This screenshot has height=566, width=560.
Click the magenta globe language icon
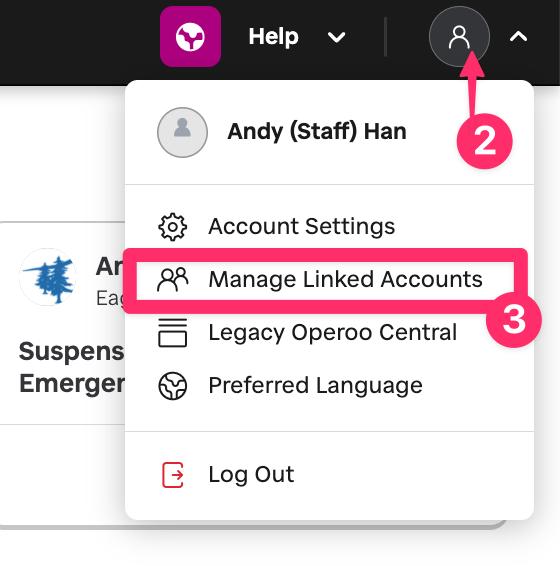[x=190, y=36]
